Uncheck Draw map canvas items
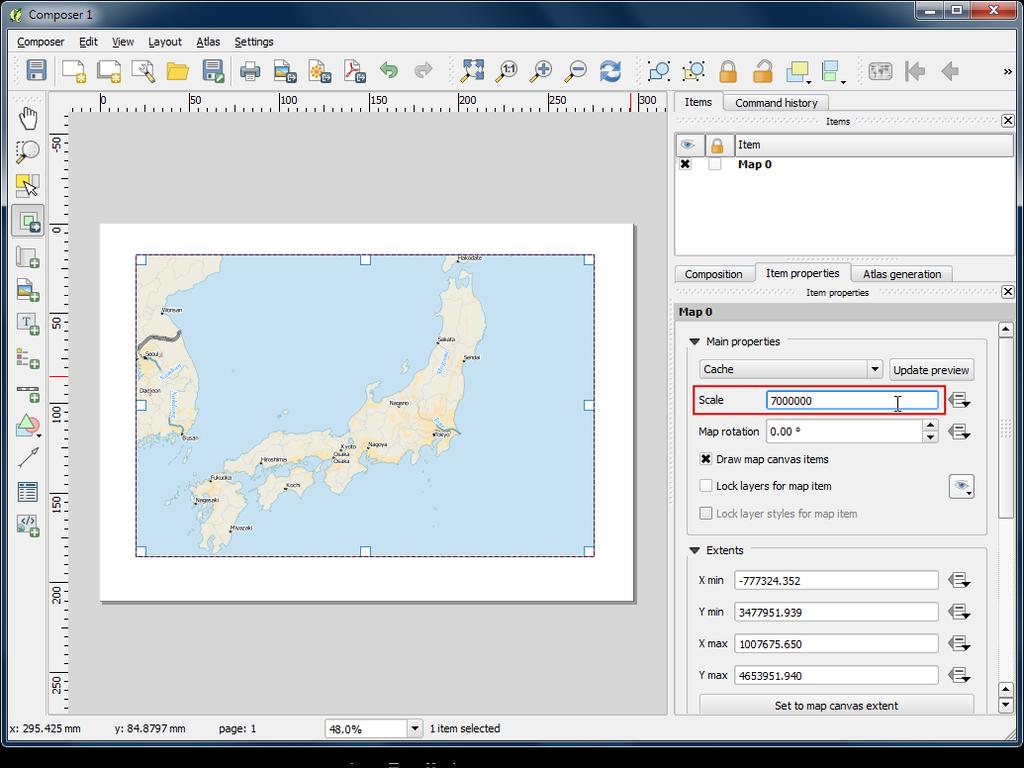1024x768 pixels. coord(705,459)
